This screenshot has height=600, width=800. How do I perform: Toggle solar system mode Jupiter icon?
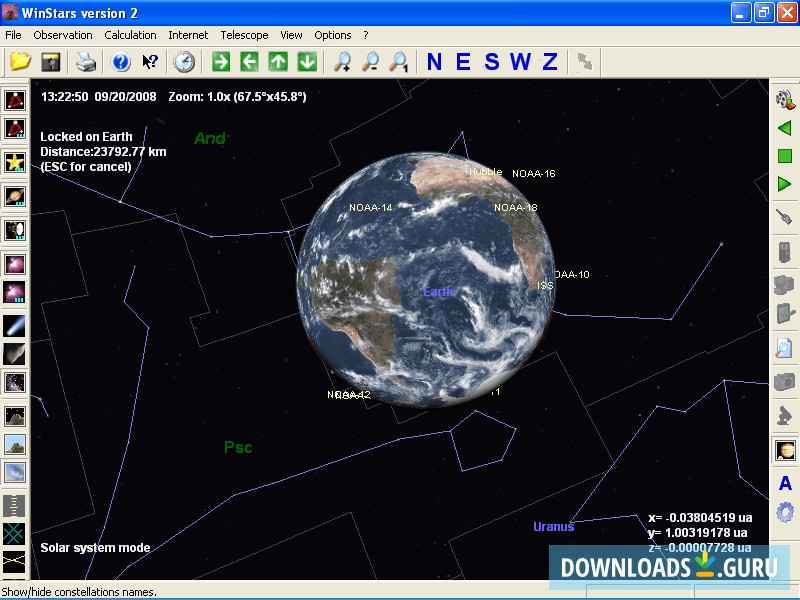point(785,449)
